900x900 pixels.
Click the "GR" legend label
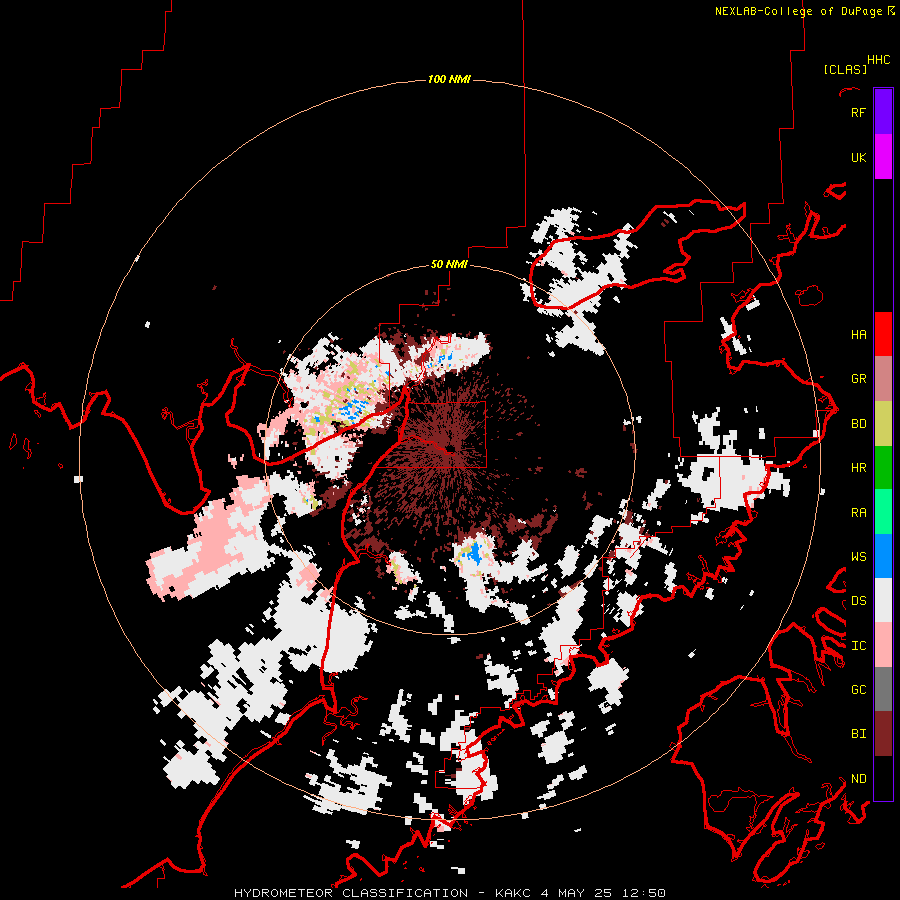coord(858,379)
